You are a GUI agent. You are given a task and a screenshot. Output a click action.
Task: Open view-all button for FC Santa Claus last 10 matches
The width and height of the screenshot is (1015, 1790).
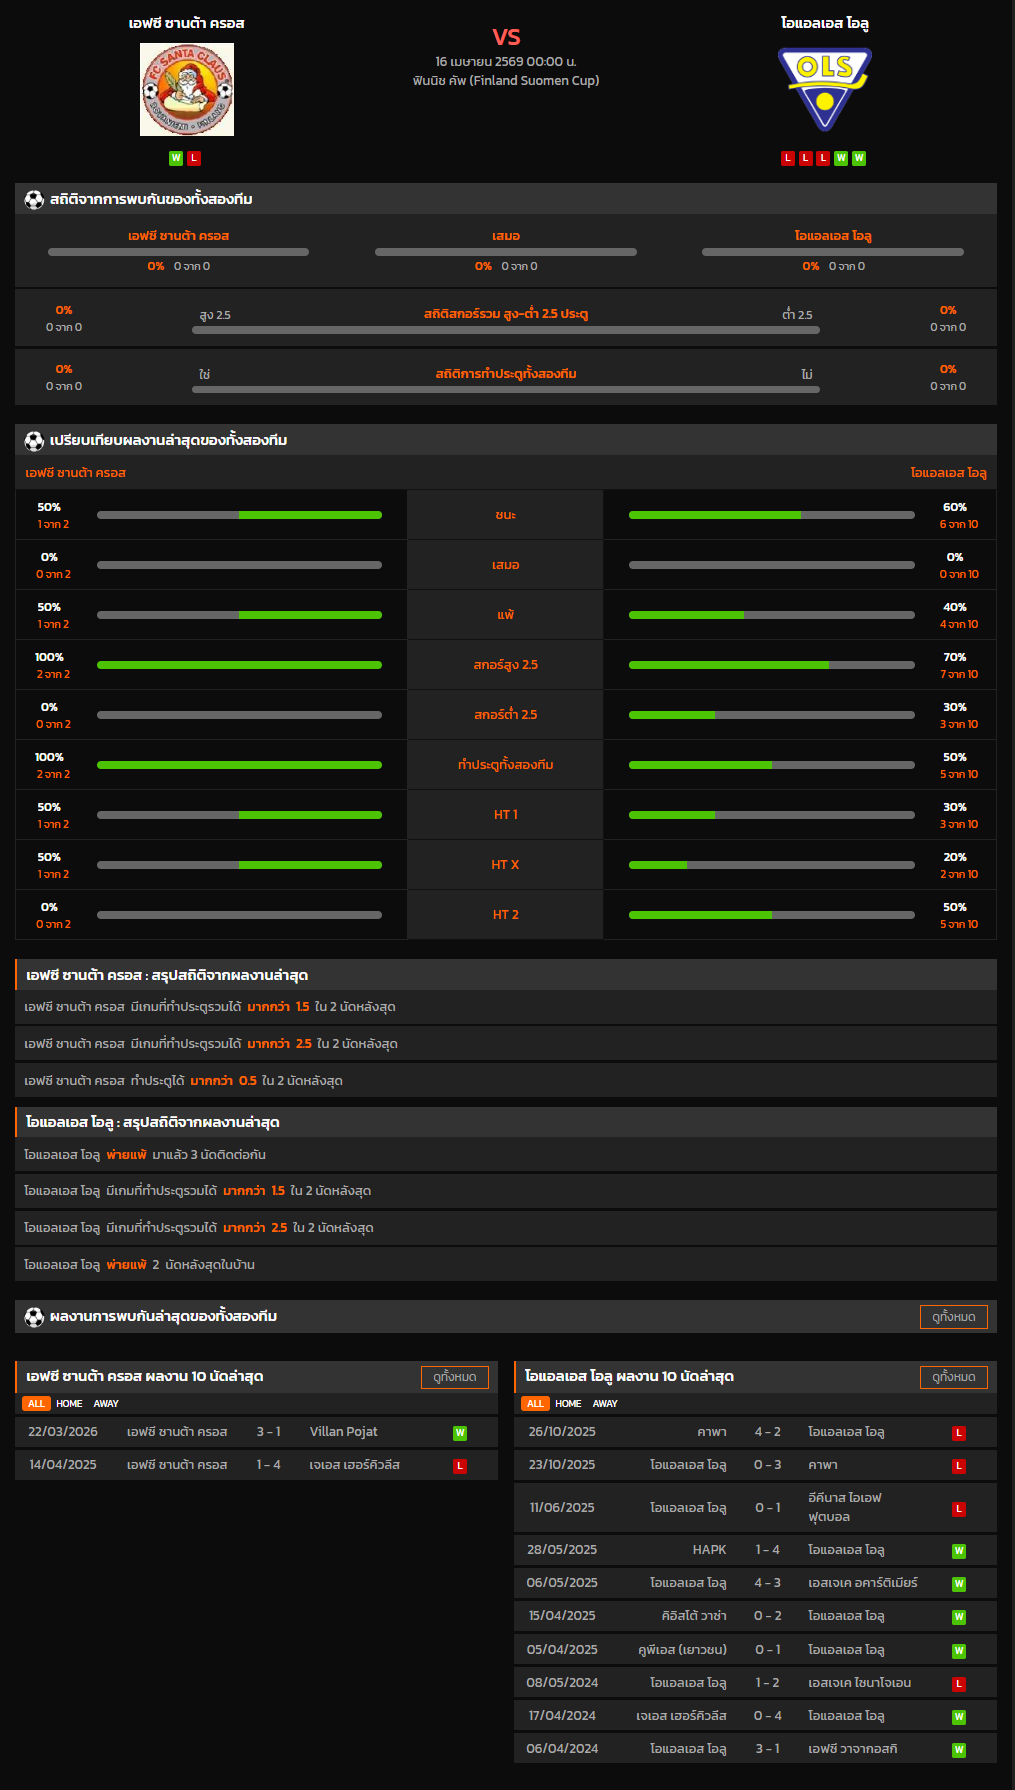point(454,1377)
